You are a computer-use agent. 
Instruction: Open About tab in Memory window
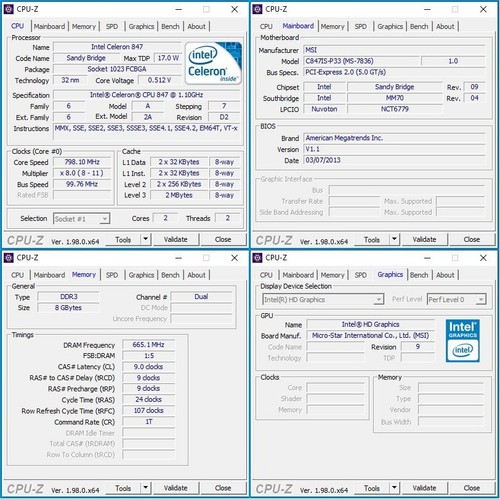(196, 275)
